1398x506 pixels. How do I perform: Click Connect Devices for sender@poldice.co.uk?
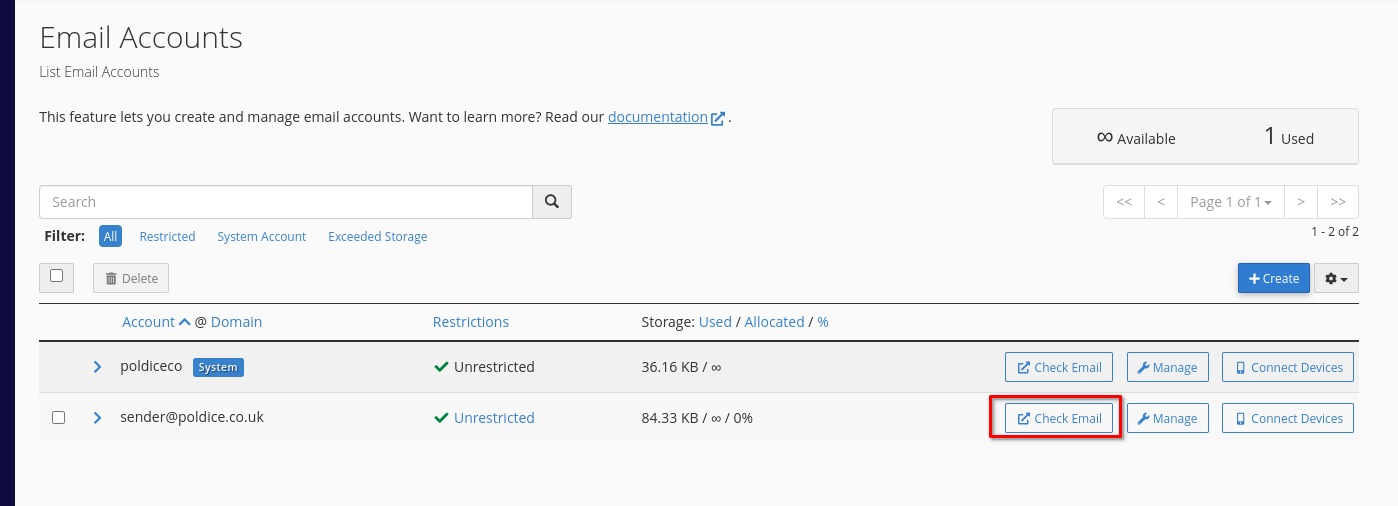[x=1287, y=418]
